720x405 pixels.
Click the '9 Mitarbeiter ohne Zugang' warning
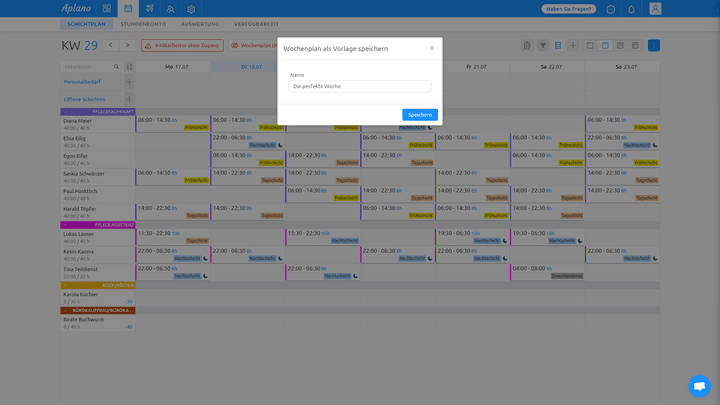[183, 45]
